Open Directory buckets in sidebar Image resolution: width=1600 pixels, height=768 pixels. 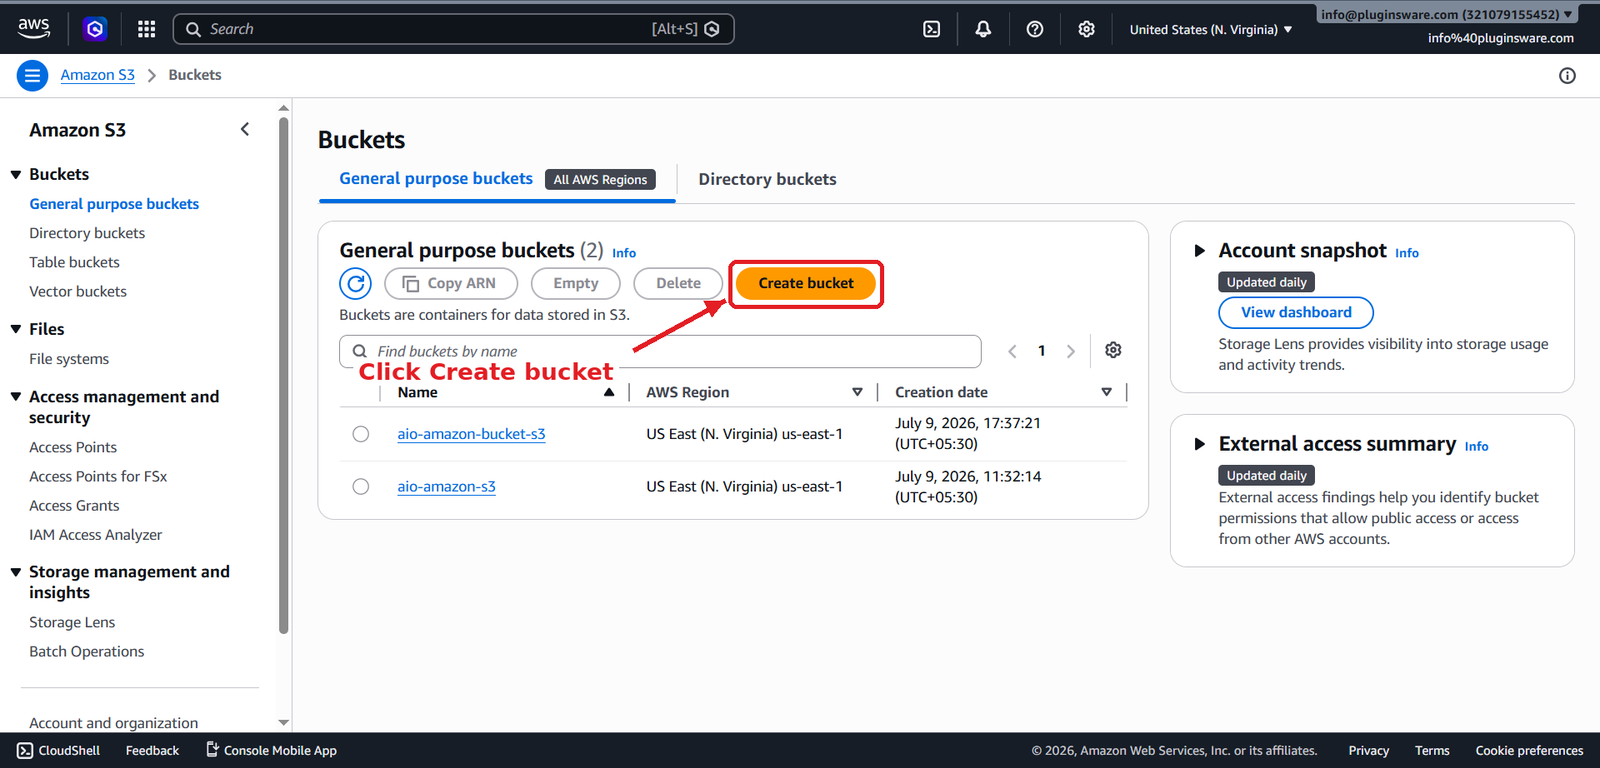click(x=87, y=233)
